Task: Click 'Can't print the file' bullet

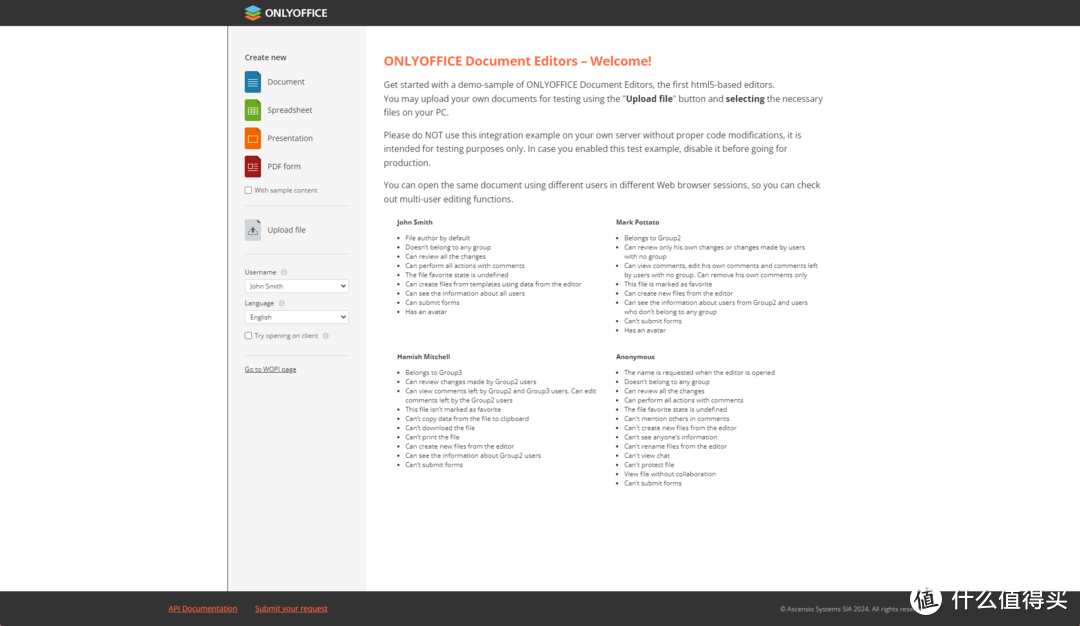Action: pyautogui.click(x=432, y=437)
